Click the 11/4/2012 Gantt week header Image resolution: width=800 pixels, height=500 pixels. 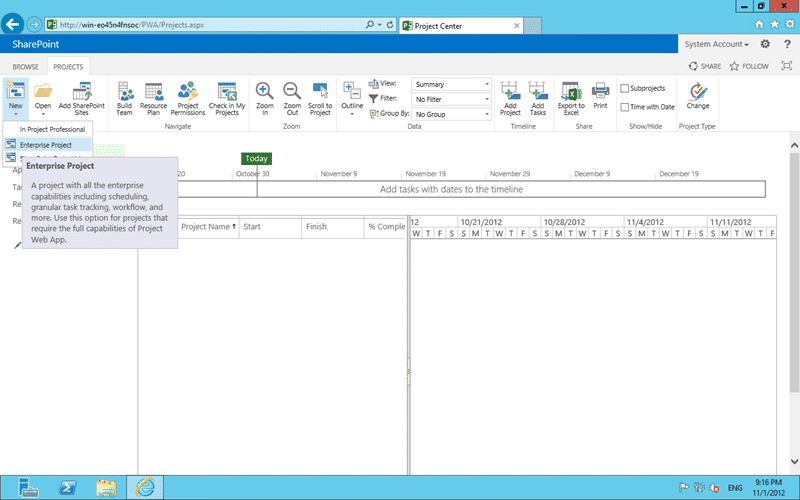[665, 222]
